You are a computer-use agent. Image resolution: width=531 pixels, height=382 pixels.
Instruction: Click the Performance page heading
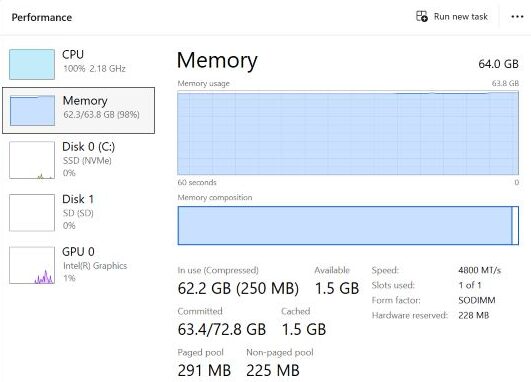42,17
